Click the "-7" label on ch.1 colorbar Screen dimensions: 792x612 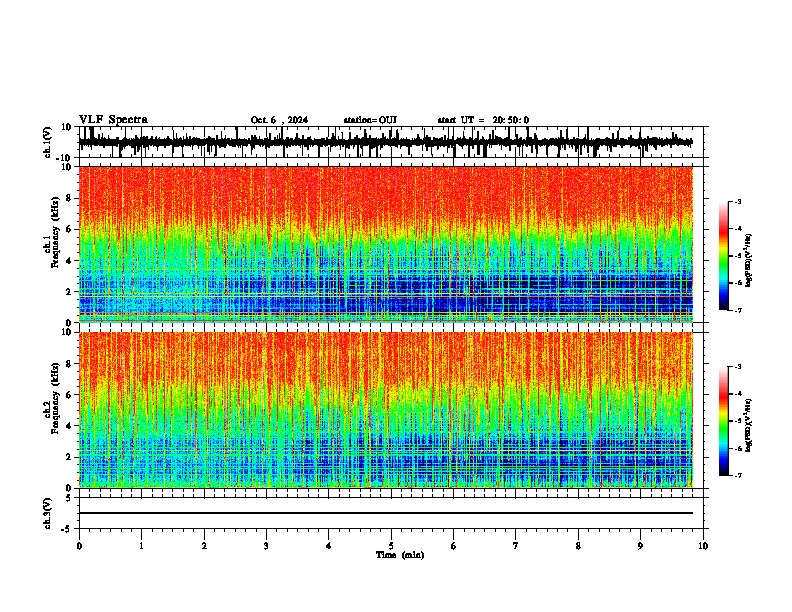click(x=737, y=311)
